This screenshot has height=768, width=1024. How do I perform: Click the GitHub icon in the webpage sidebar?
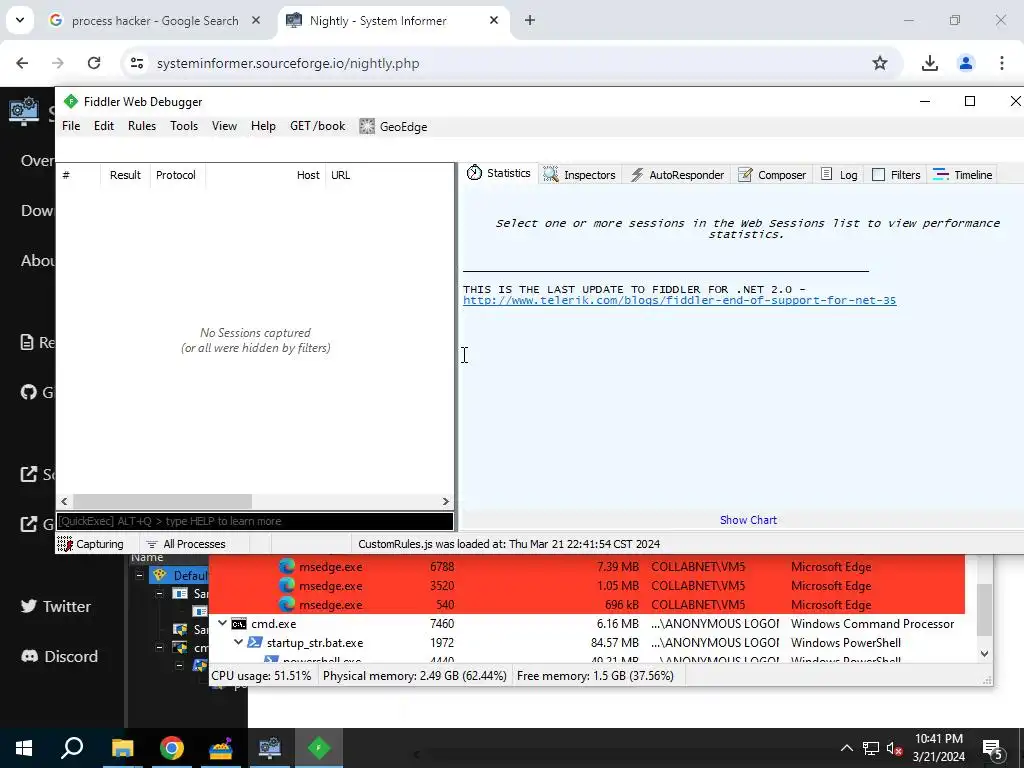[x=28, y=392]
